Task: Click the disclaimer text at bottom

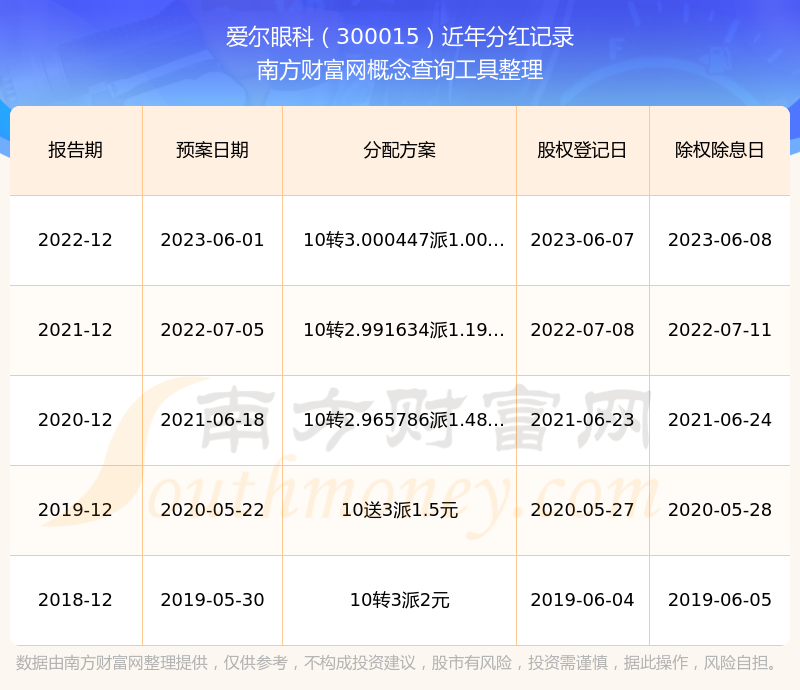Action: coord(396,663)
